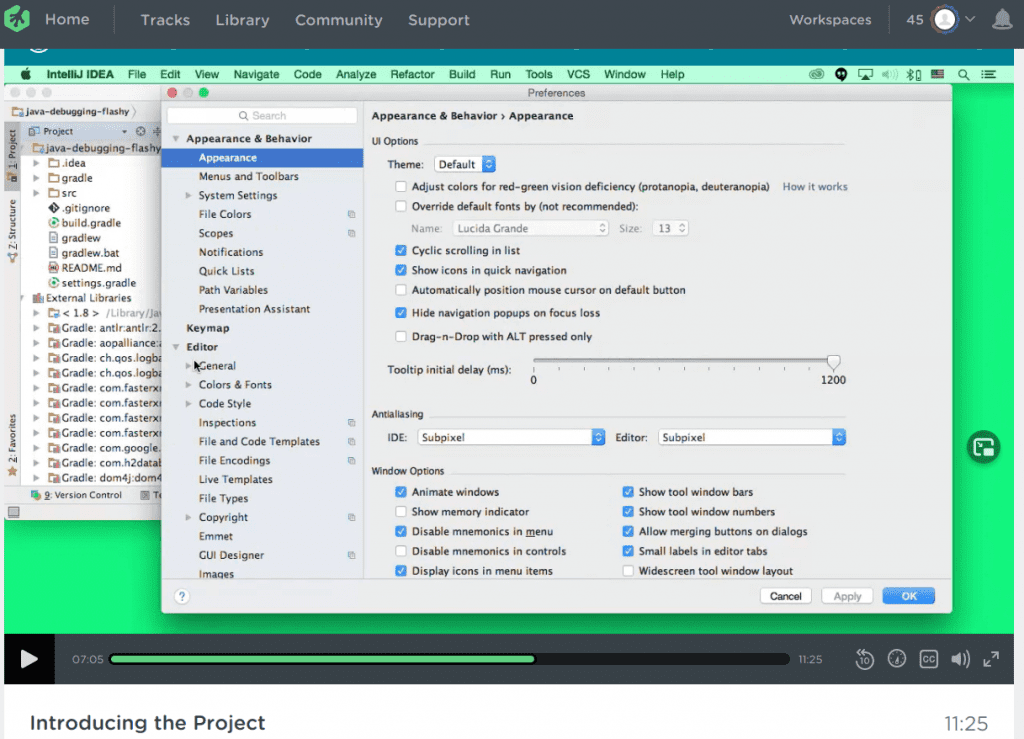Click the .gitignore file icon
This screenshot has height=739, width=1024.
click(x=54, y=208)
